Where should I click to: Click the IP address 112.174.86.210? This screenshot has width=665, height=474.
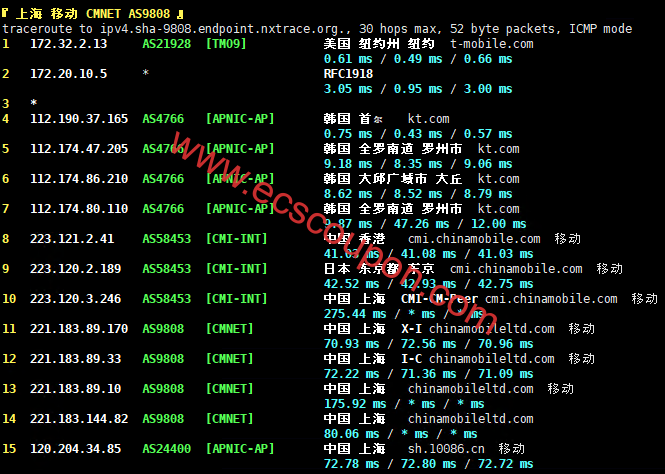click(79, 179)
